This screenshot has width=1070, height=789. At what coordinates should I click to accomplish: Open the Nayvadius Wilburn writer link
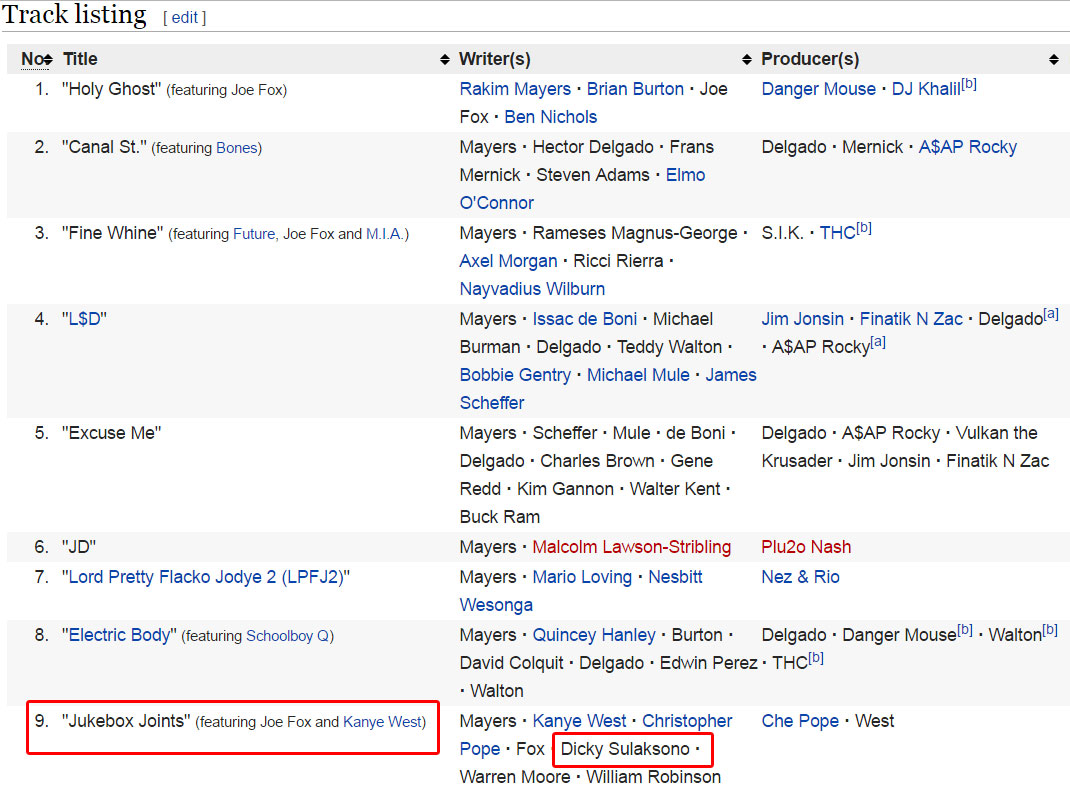coord(532,289)
